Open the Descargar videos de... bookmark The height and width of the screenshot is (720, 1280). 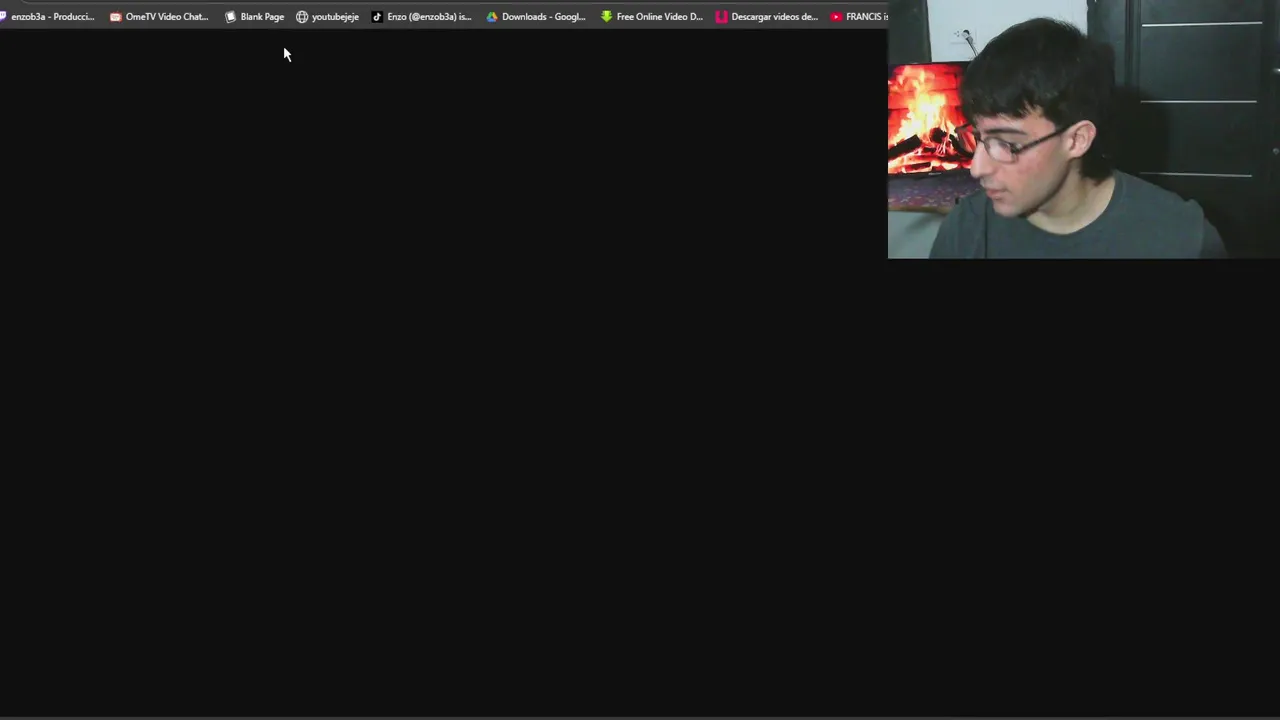tap(767, 17)
